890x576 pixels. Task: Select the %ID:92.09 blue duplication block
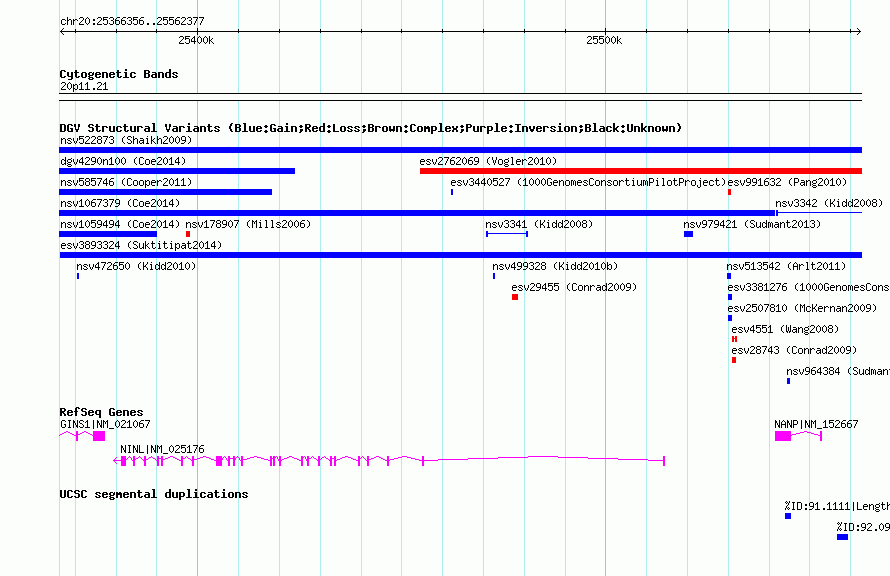(x=842, y=537)
